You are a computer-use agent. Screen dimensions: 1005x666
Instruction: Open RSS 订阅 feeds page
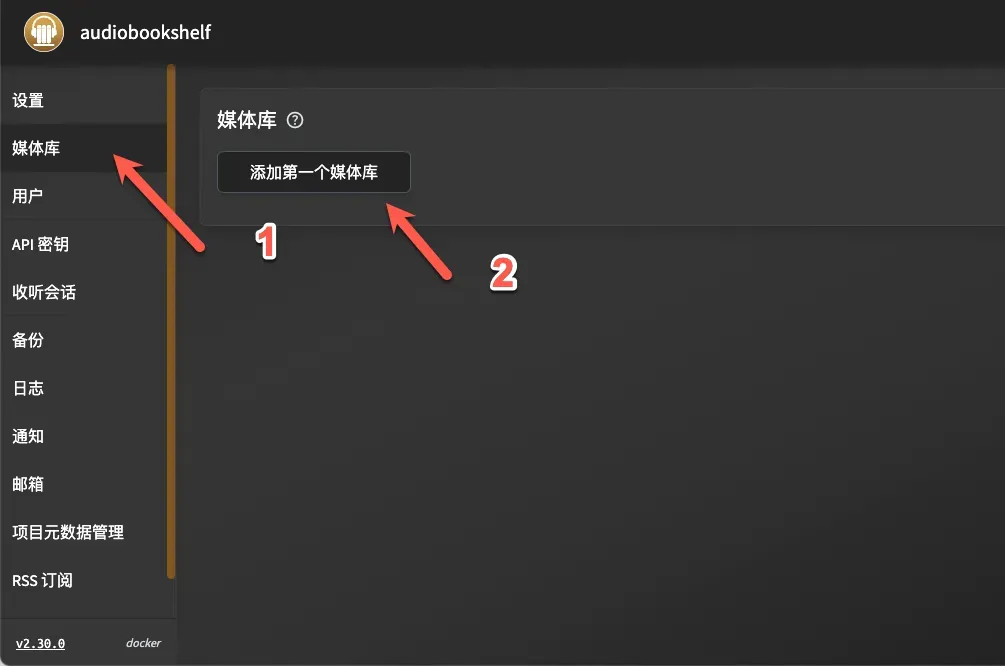click(x=83, y=581)
